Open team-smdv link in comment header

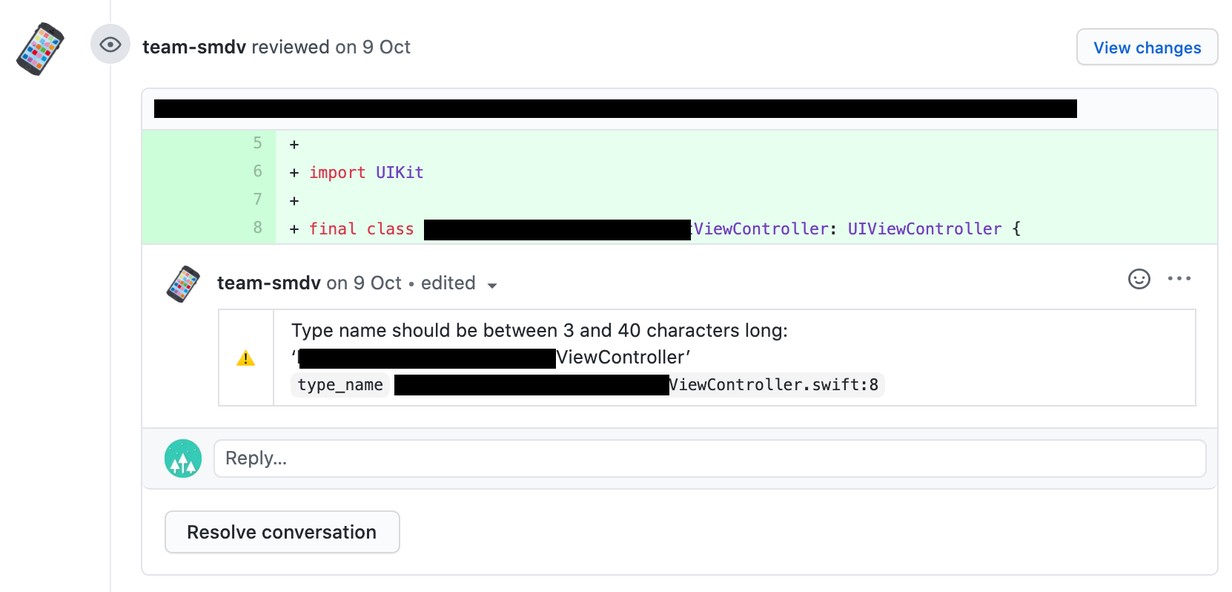pos(269,283)
